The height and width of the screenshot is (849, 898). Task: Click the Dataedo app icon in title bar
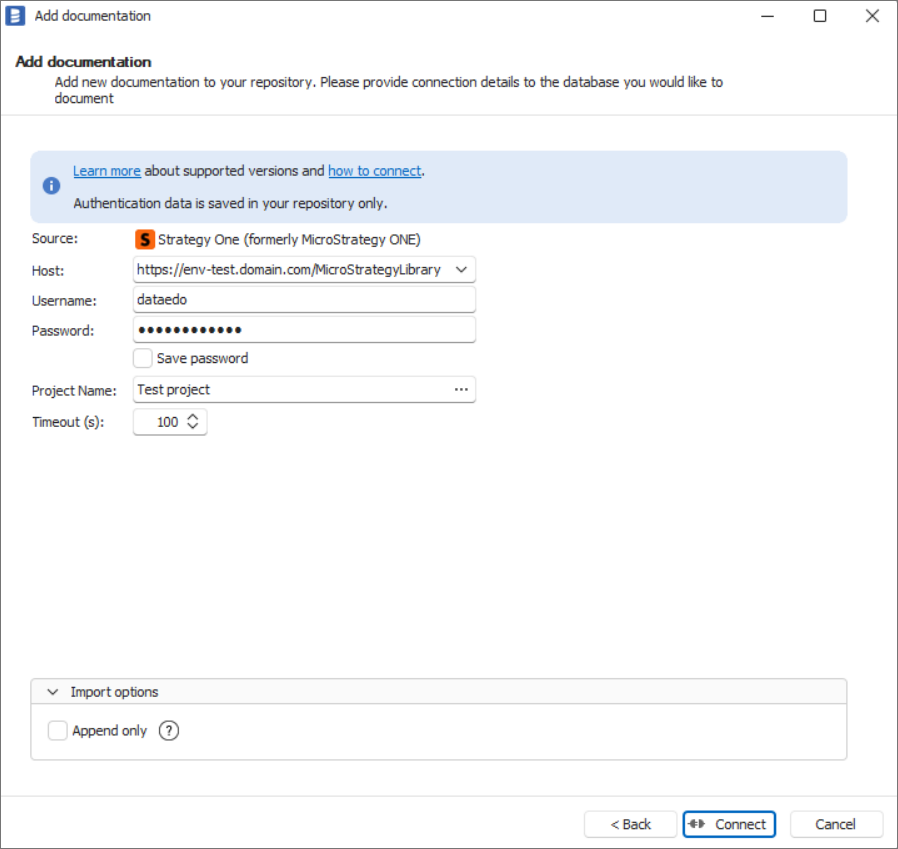click(x=16, y=16)
